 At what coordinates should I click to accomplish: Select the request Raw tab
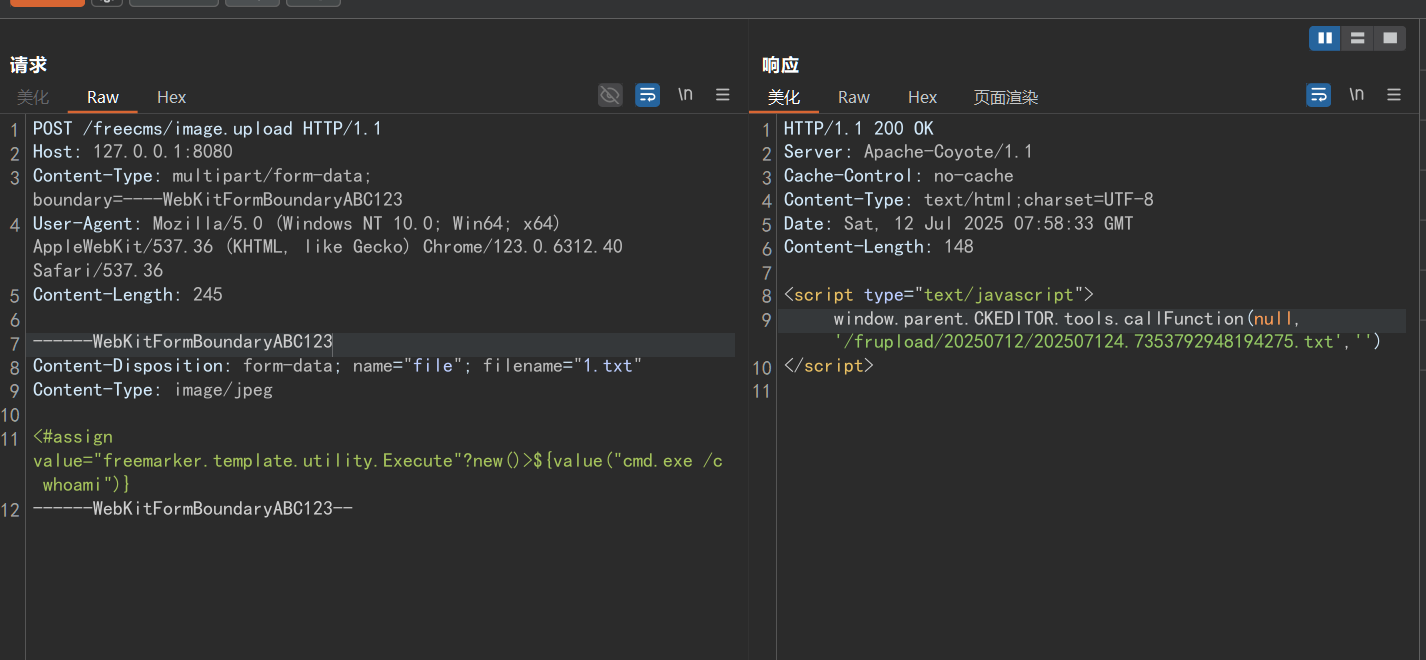pos(103,97)
